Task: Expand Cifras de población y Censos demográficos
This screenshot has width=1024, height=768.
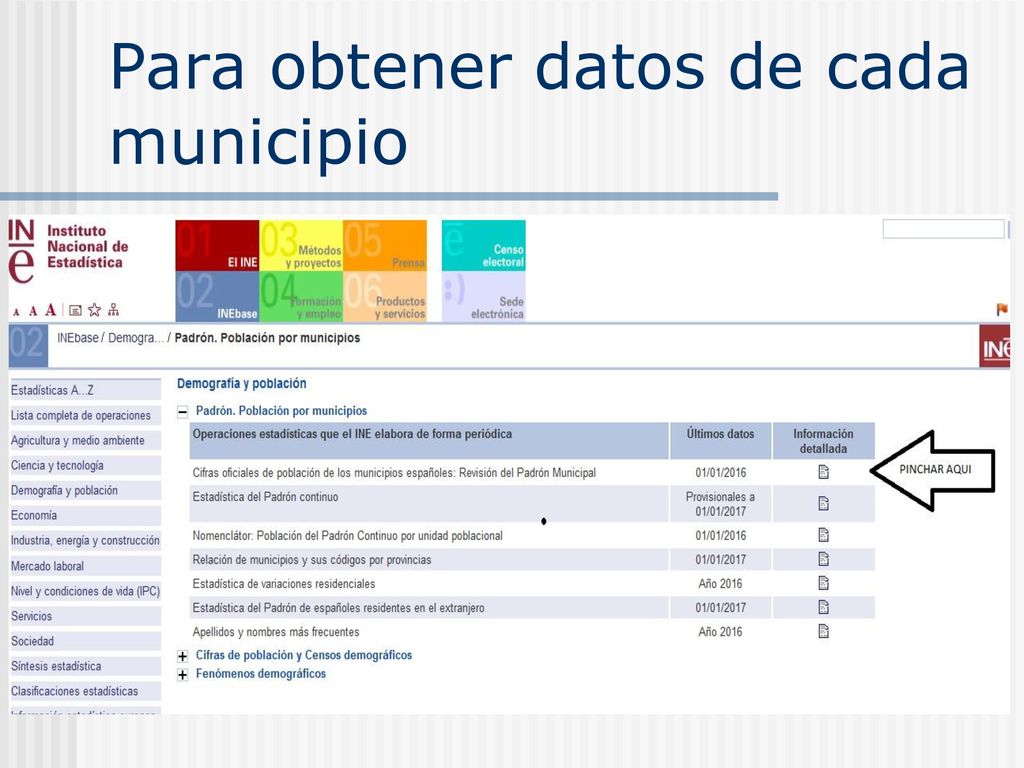Action: pyautogui.click(x=183, y=656)
